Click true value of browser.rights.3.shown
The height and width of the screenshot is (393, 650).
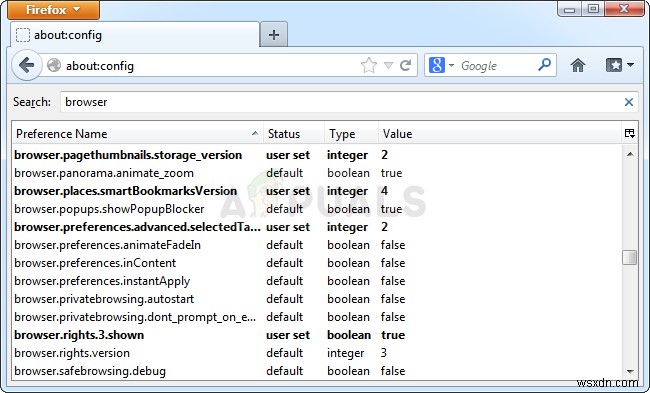[393, 335]
